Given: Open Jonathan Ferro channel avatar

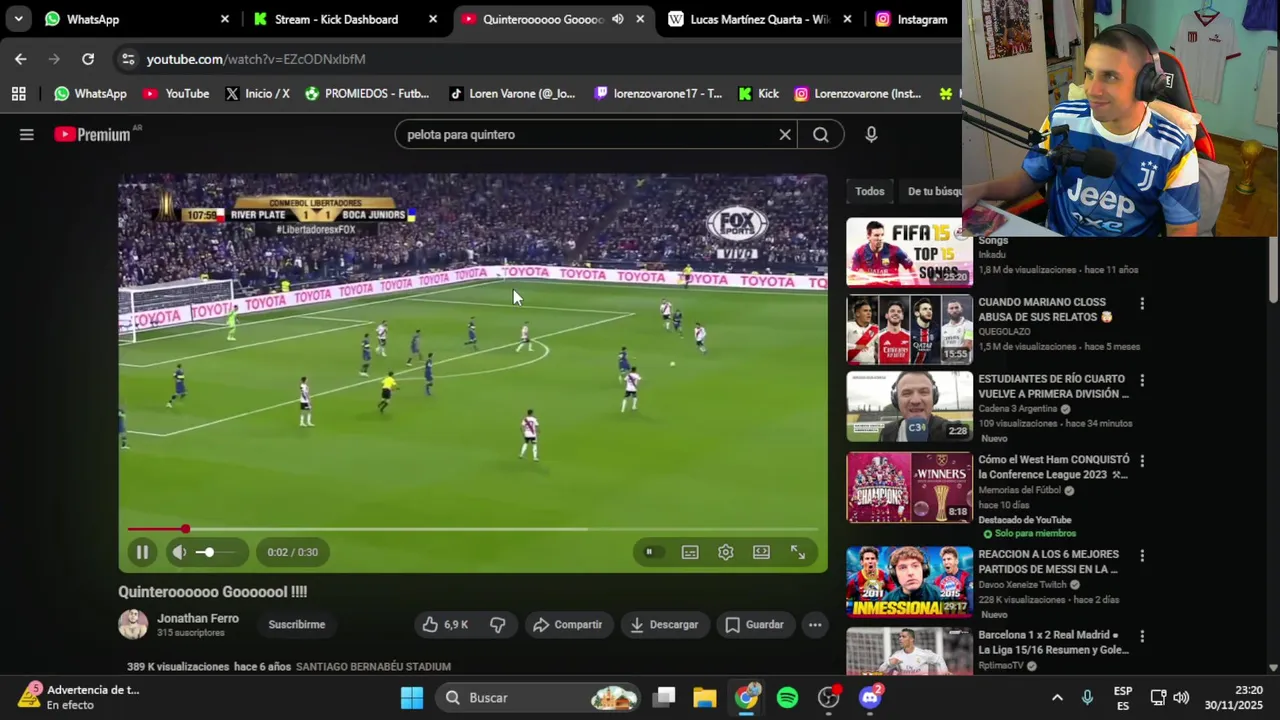Looking at the screenshot, I should (133, 624).
